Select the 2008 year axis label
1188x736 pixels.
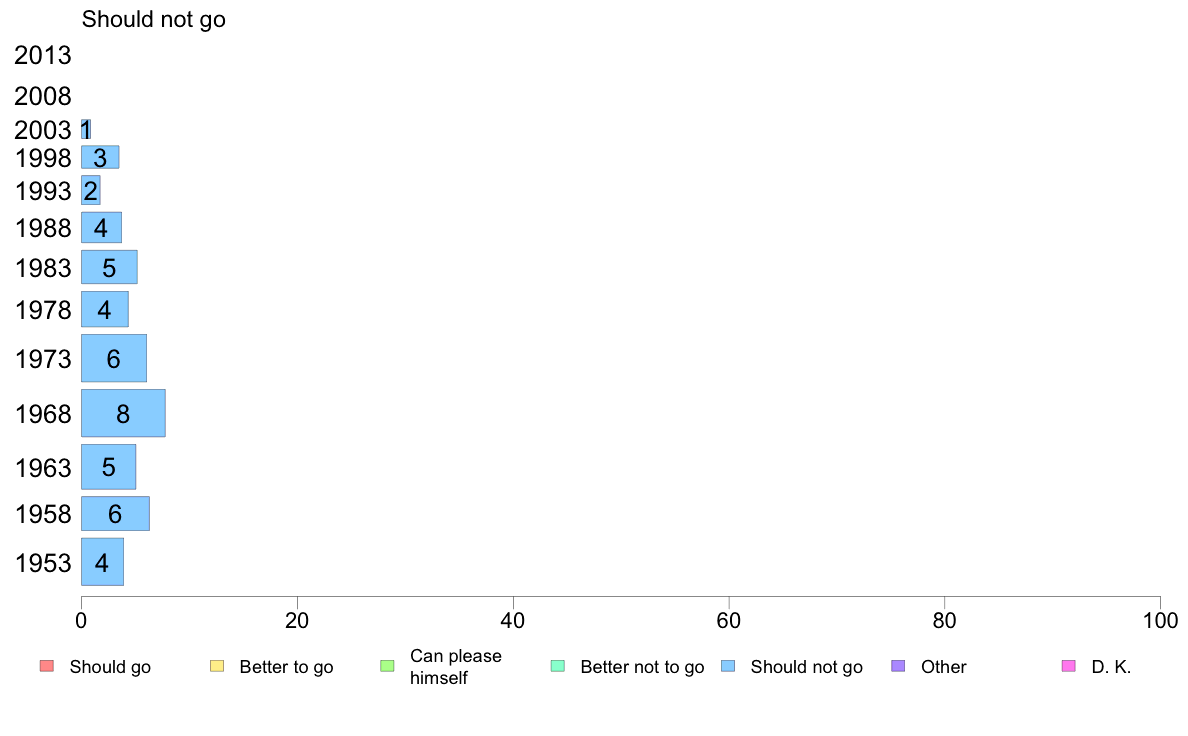[x=42, y=96]
